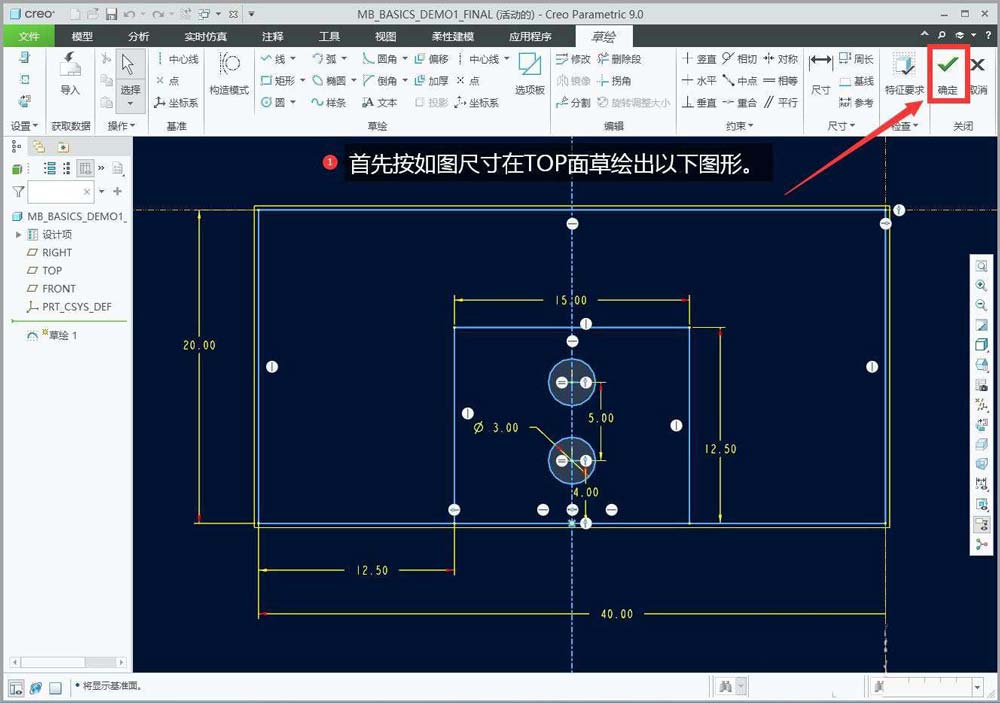1000x703 pixels.
Task: Expand the 圆角 tool dropdown arrow
Action: pos(405,59)
